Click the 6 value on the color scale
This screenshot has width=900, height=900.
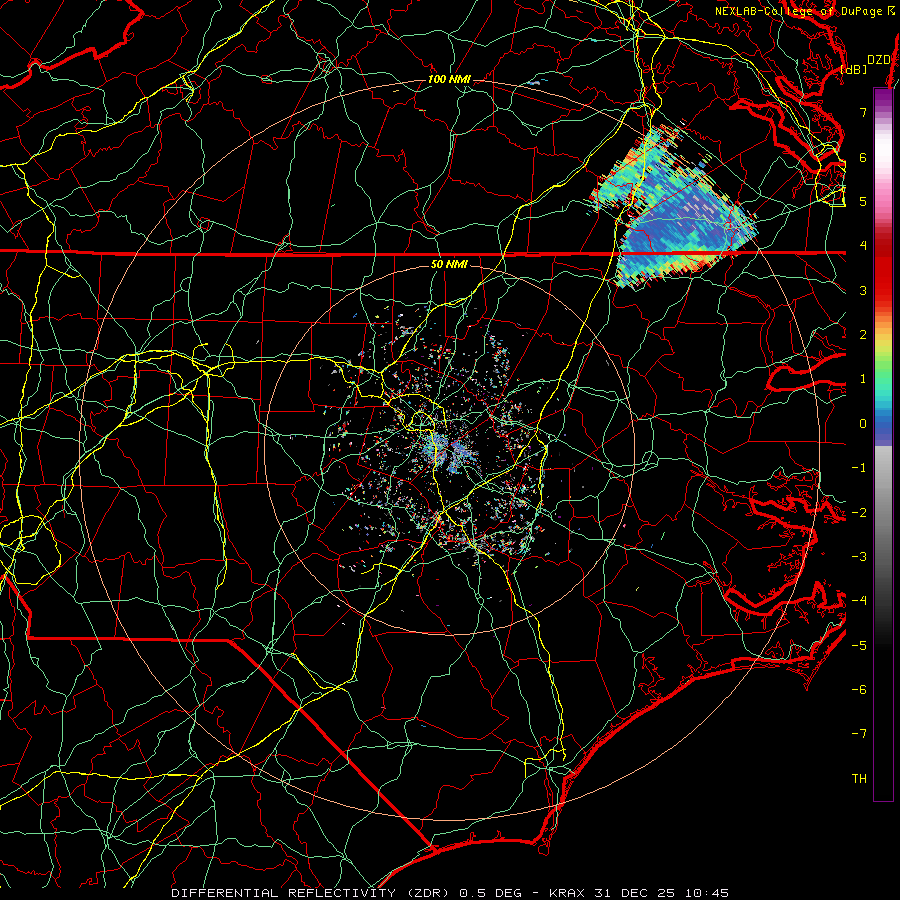tap(863, 157)
